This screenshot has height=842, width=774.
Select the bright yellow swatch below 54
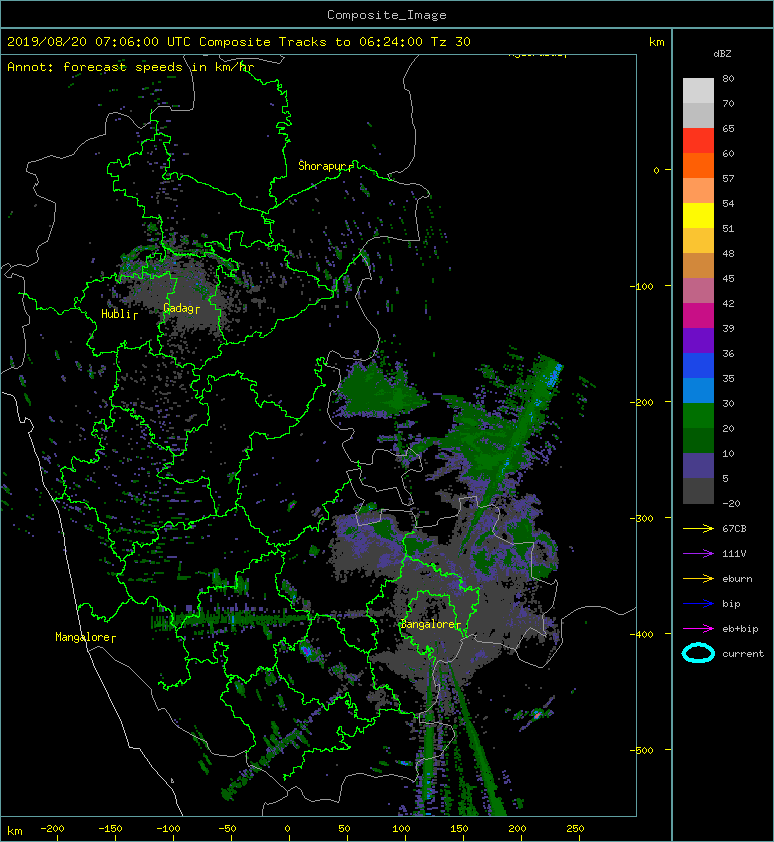[x=698, y=215]
